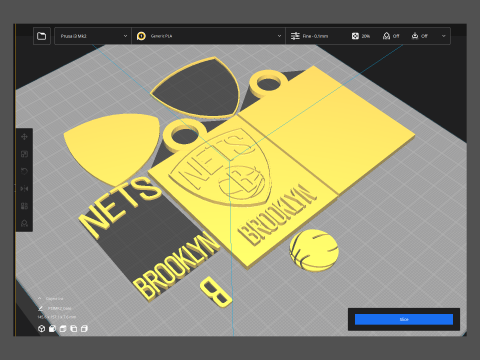Switch to front view
Screen dimensions: 480x360
[52, 329]
